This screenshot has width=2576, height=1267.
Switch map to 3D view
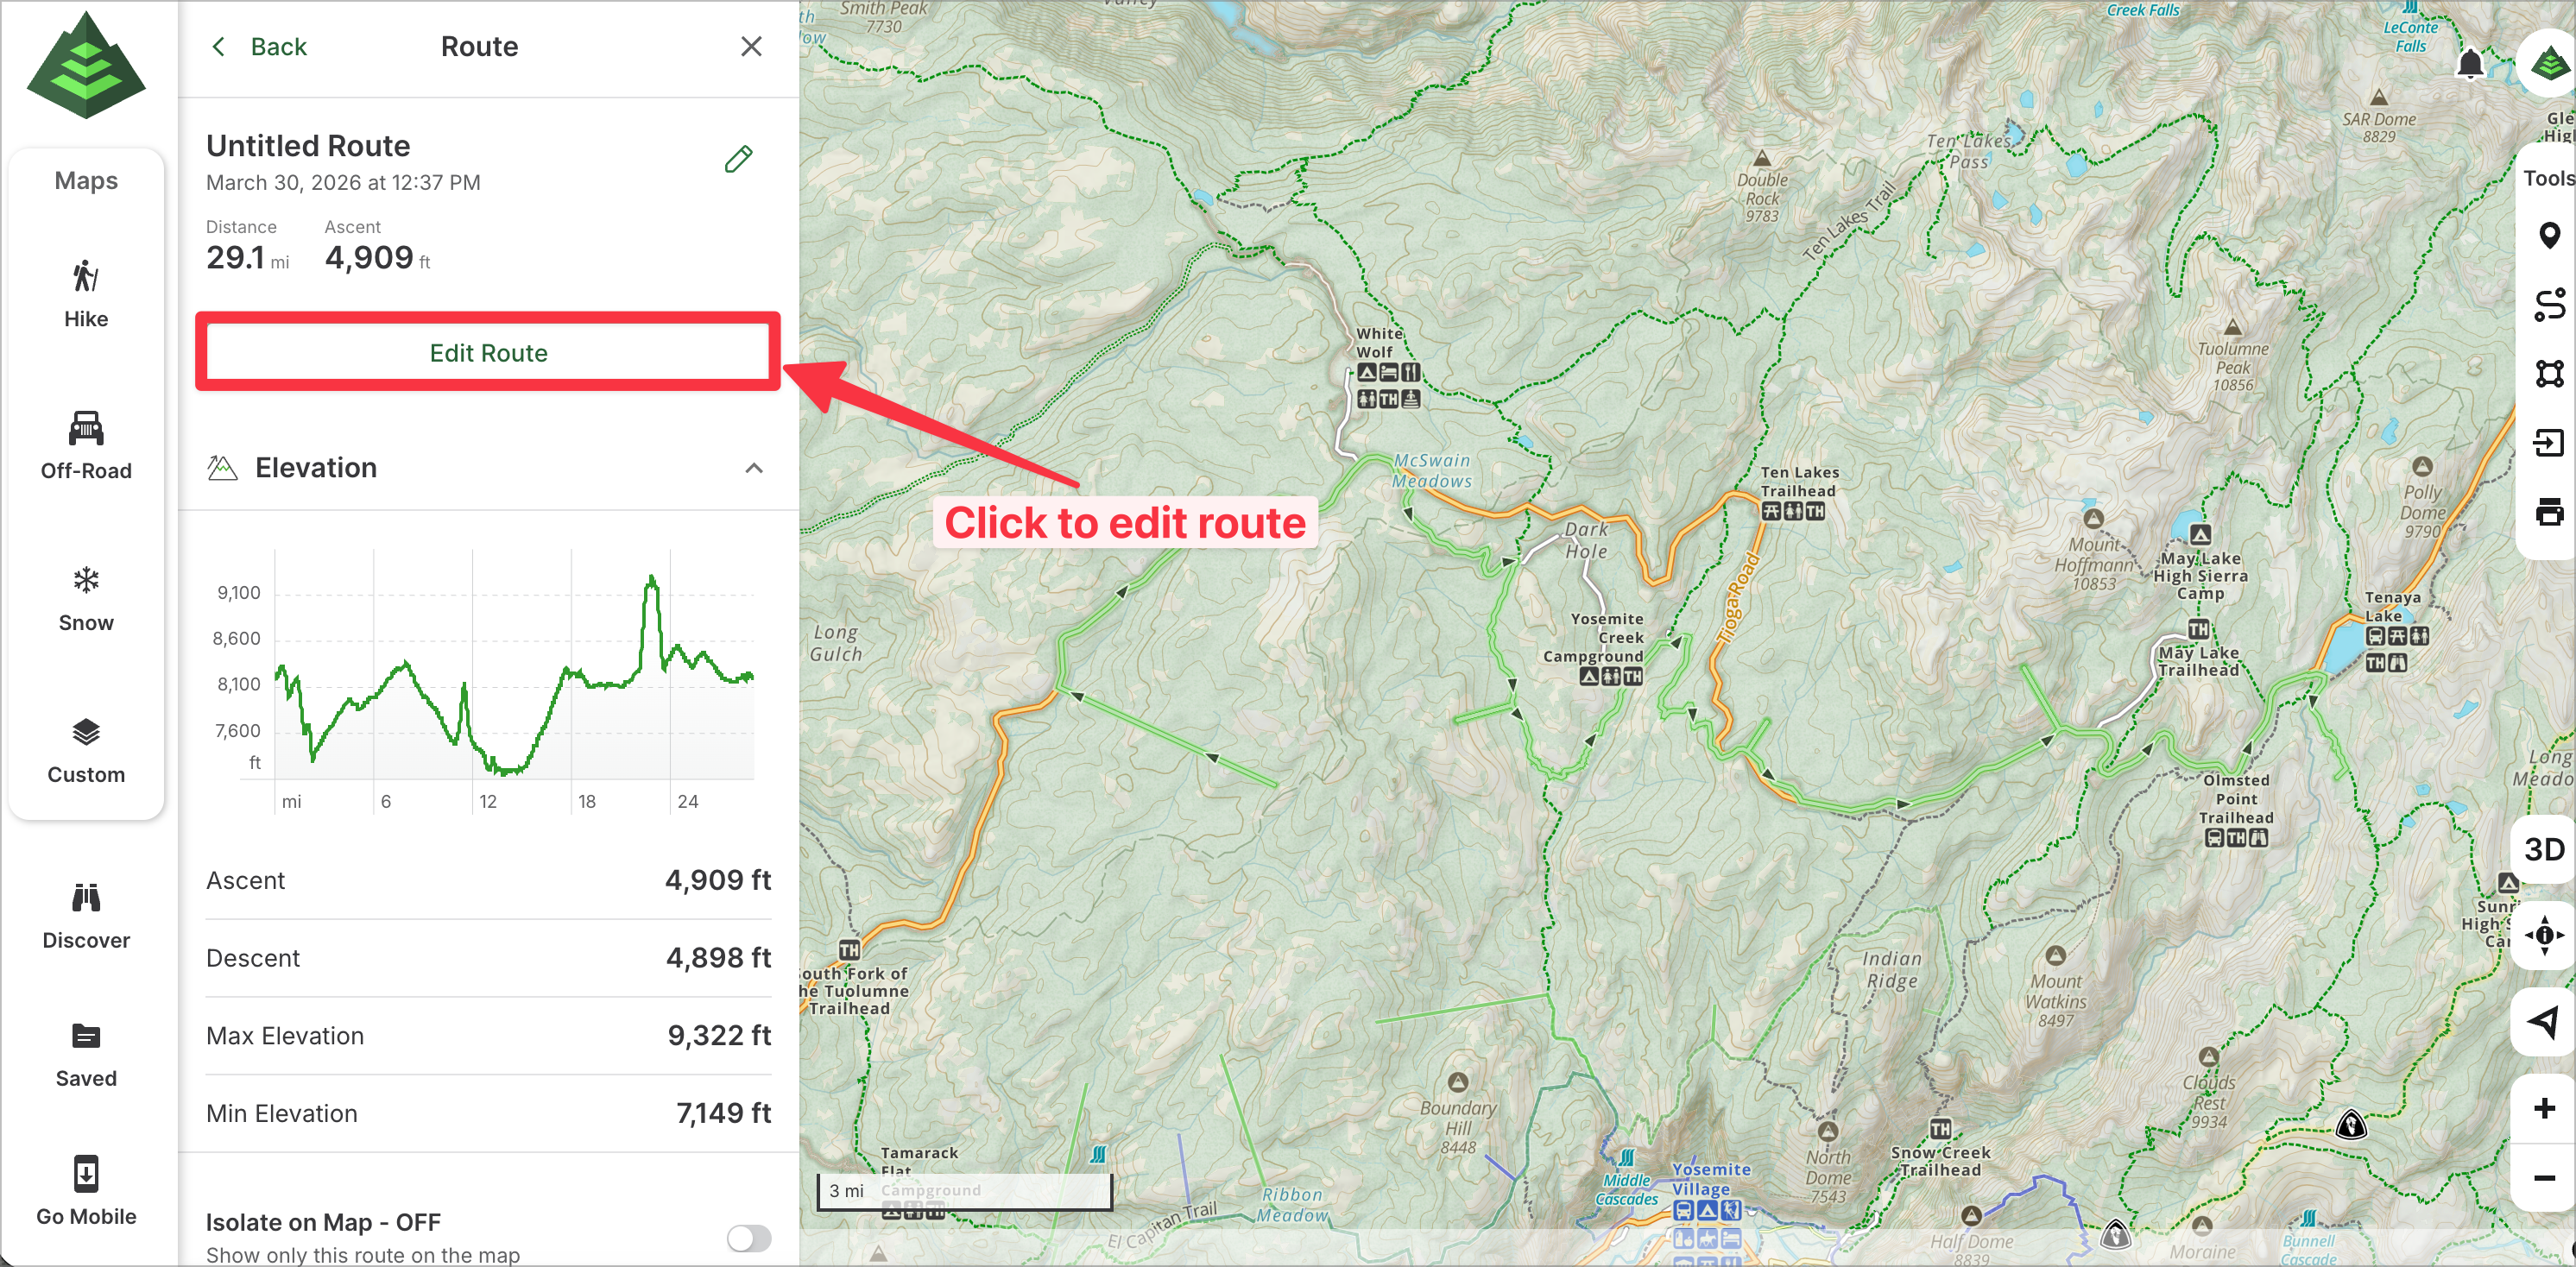pos(2543,849)
